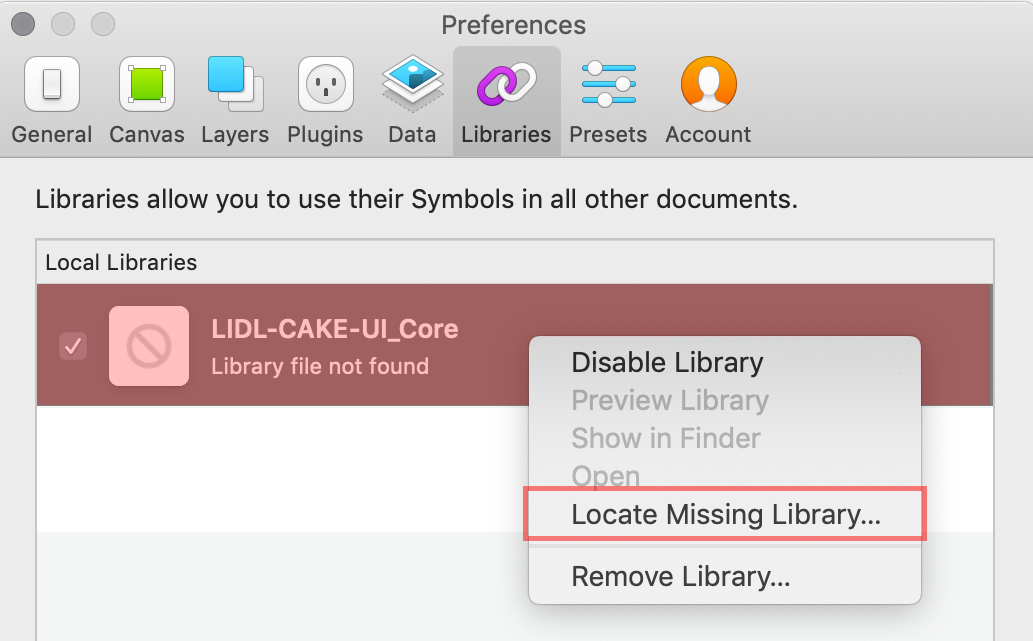Open the Layers preferences icon

[235, 84]
